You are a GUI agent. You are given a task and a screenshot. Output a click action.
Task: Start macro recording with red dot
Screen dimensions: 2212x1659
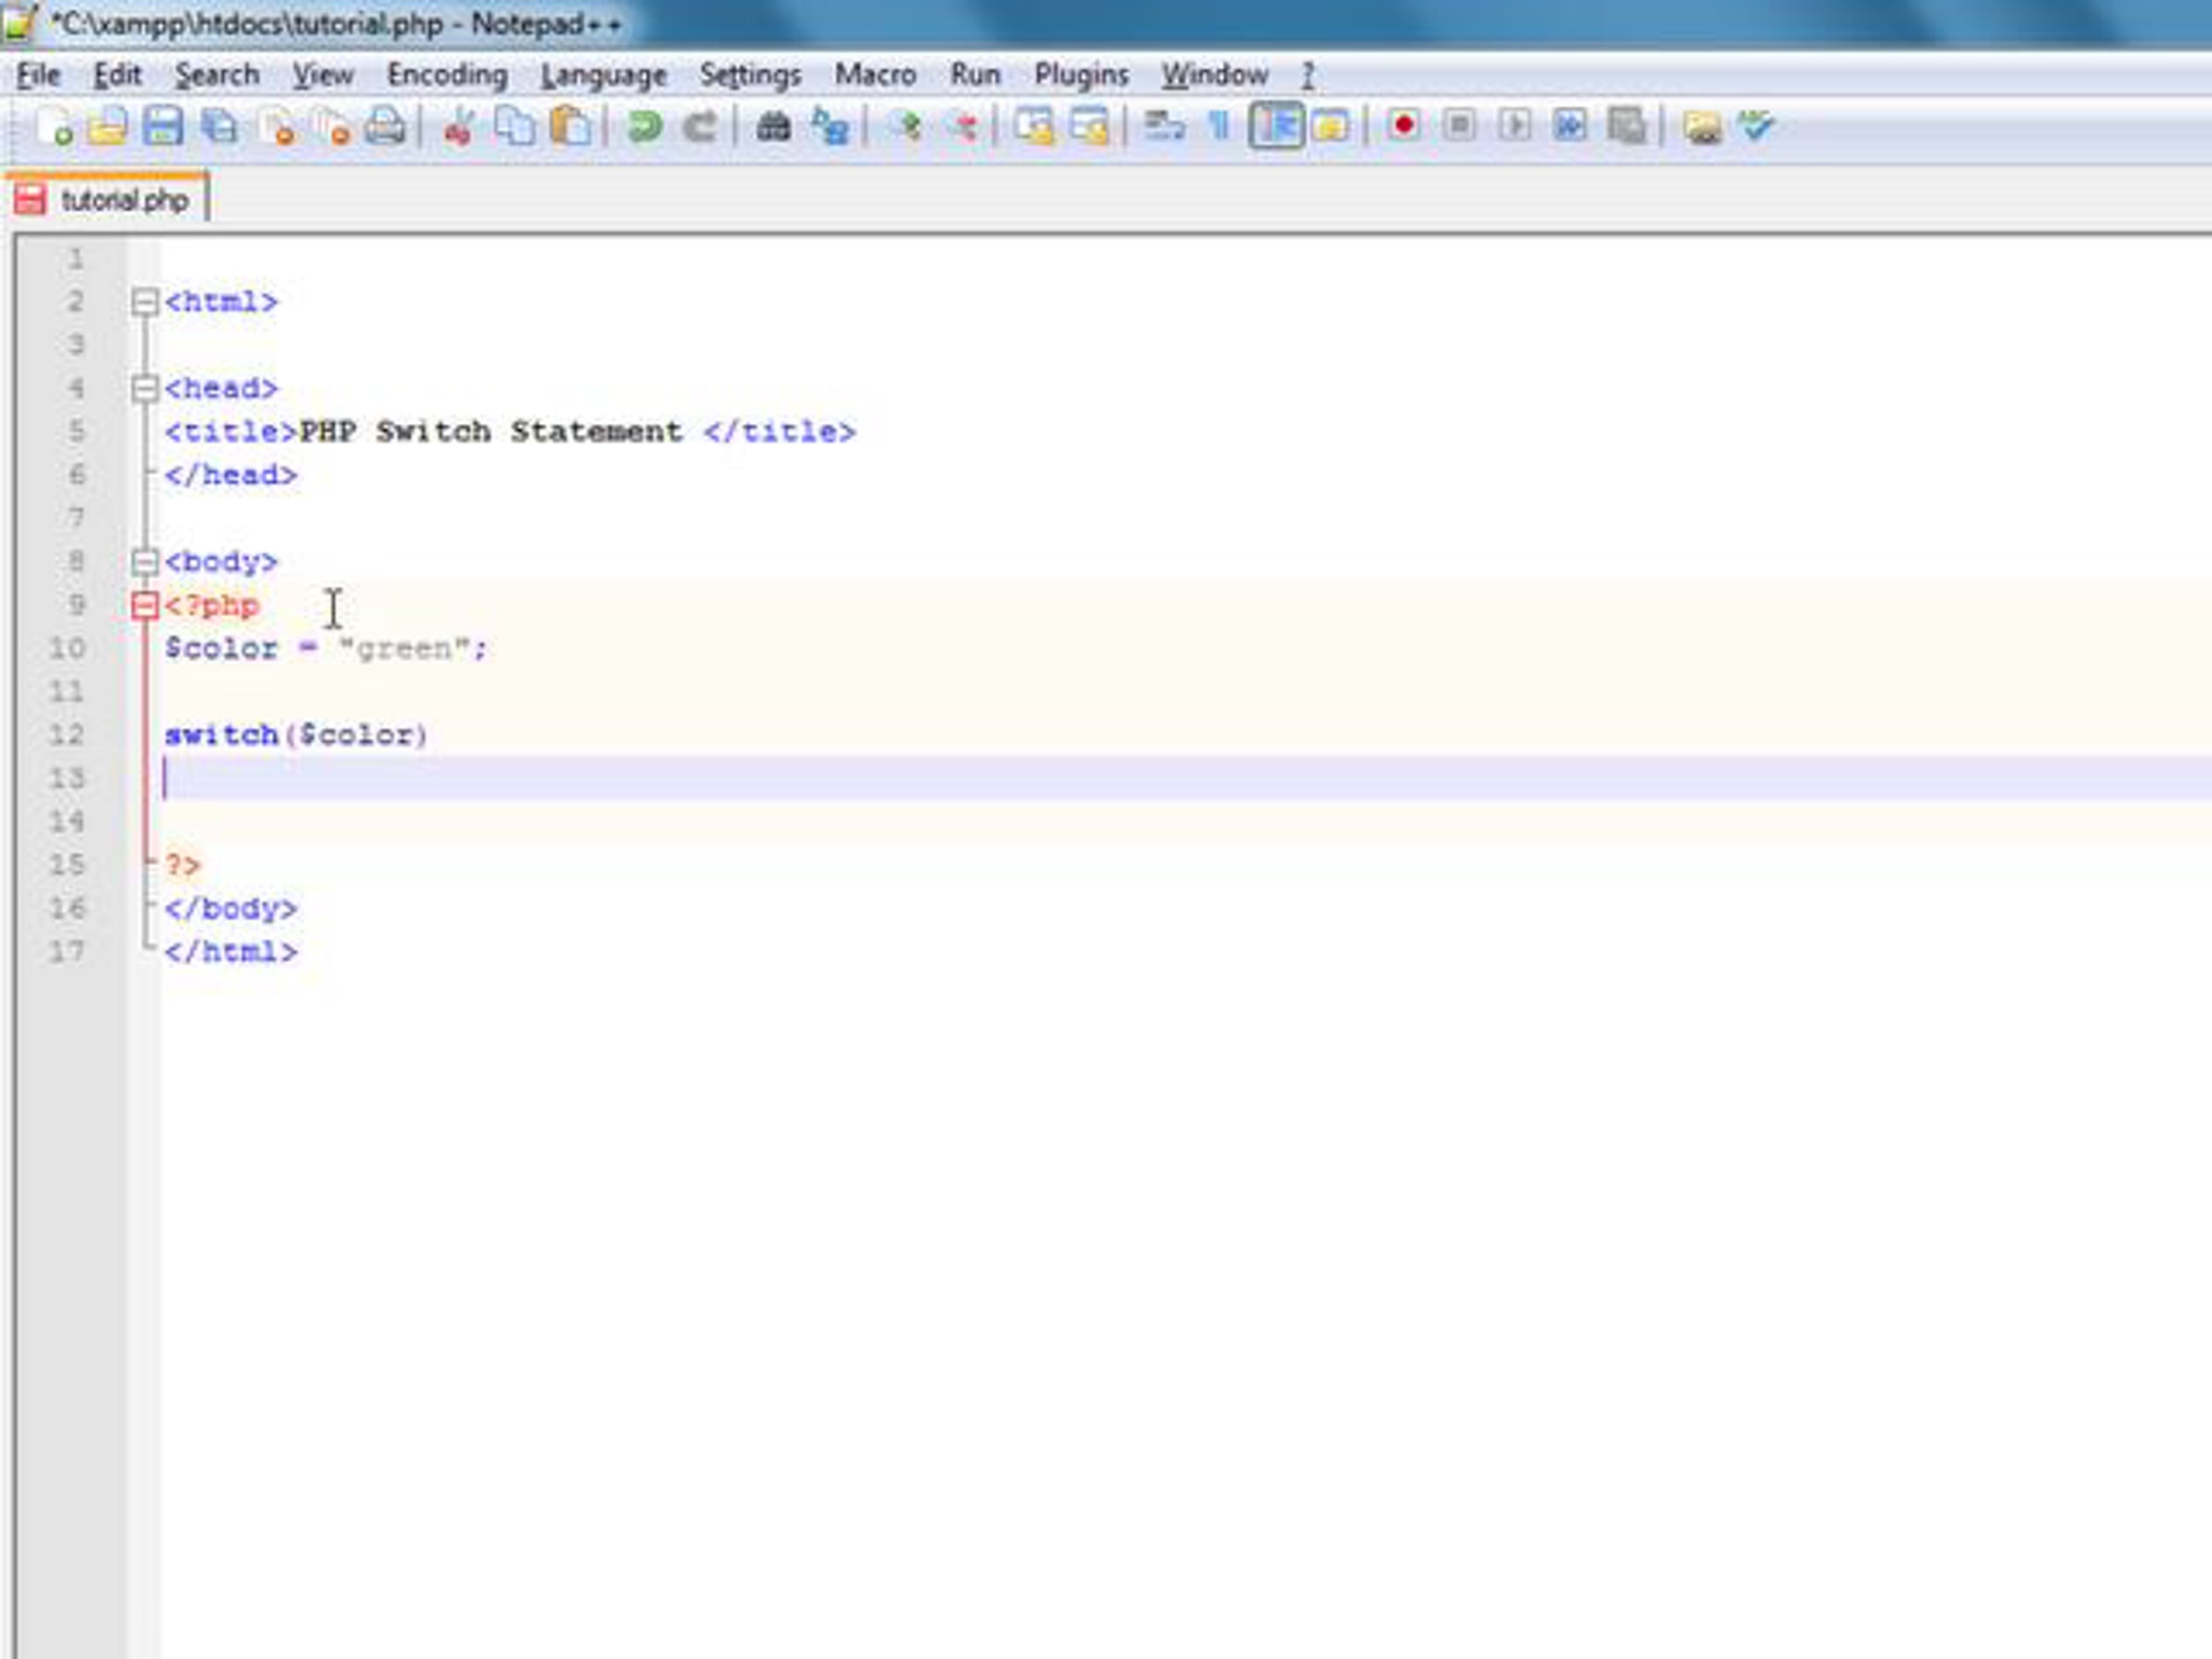1403,126
